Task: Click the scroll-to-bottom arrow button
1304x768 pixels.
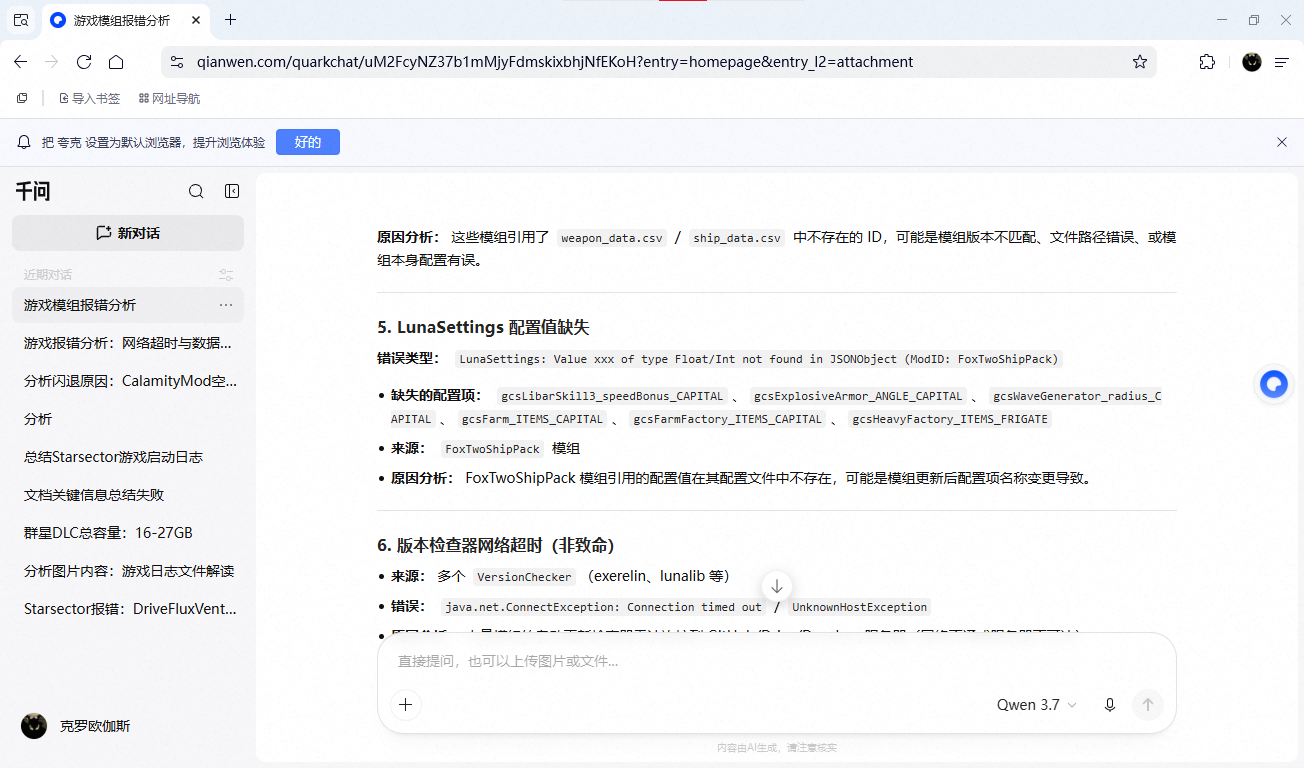Action: coord(777,586)
